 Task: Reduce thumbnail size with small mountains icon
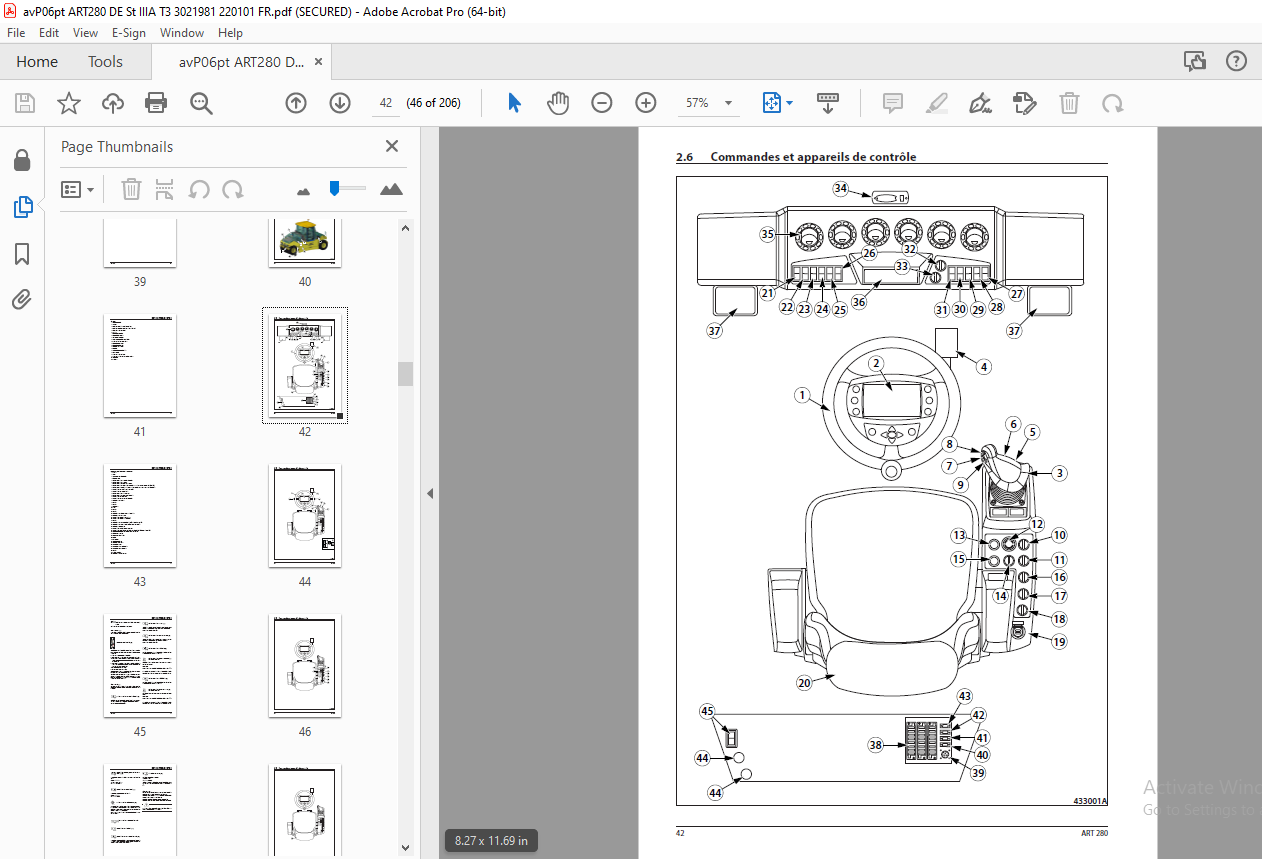pyautogui.click(x=305, y=190)
